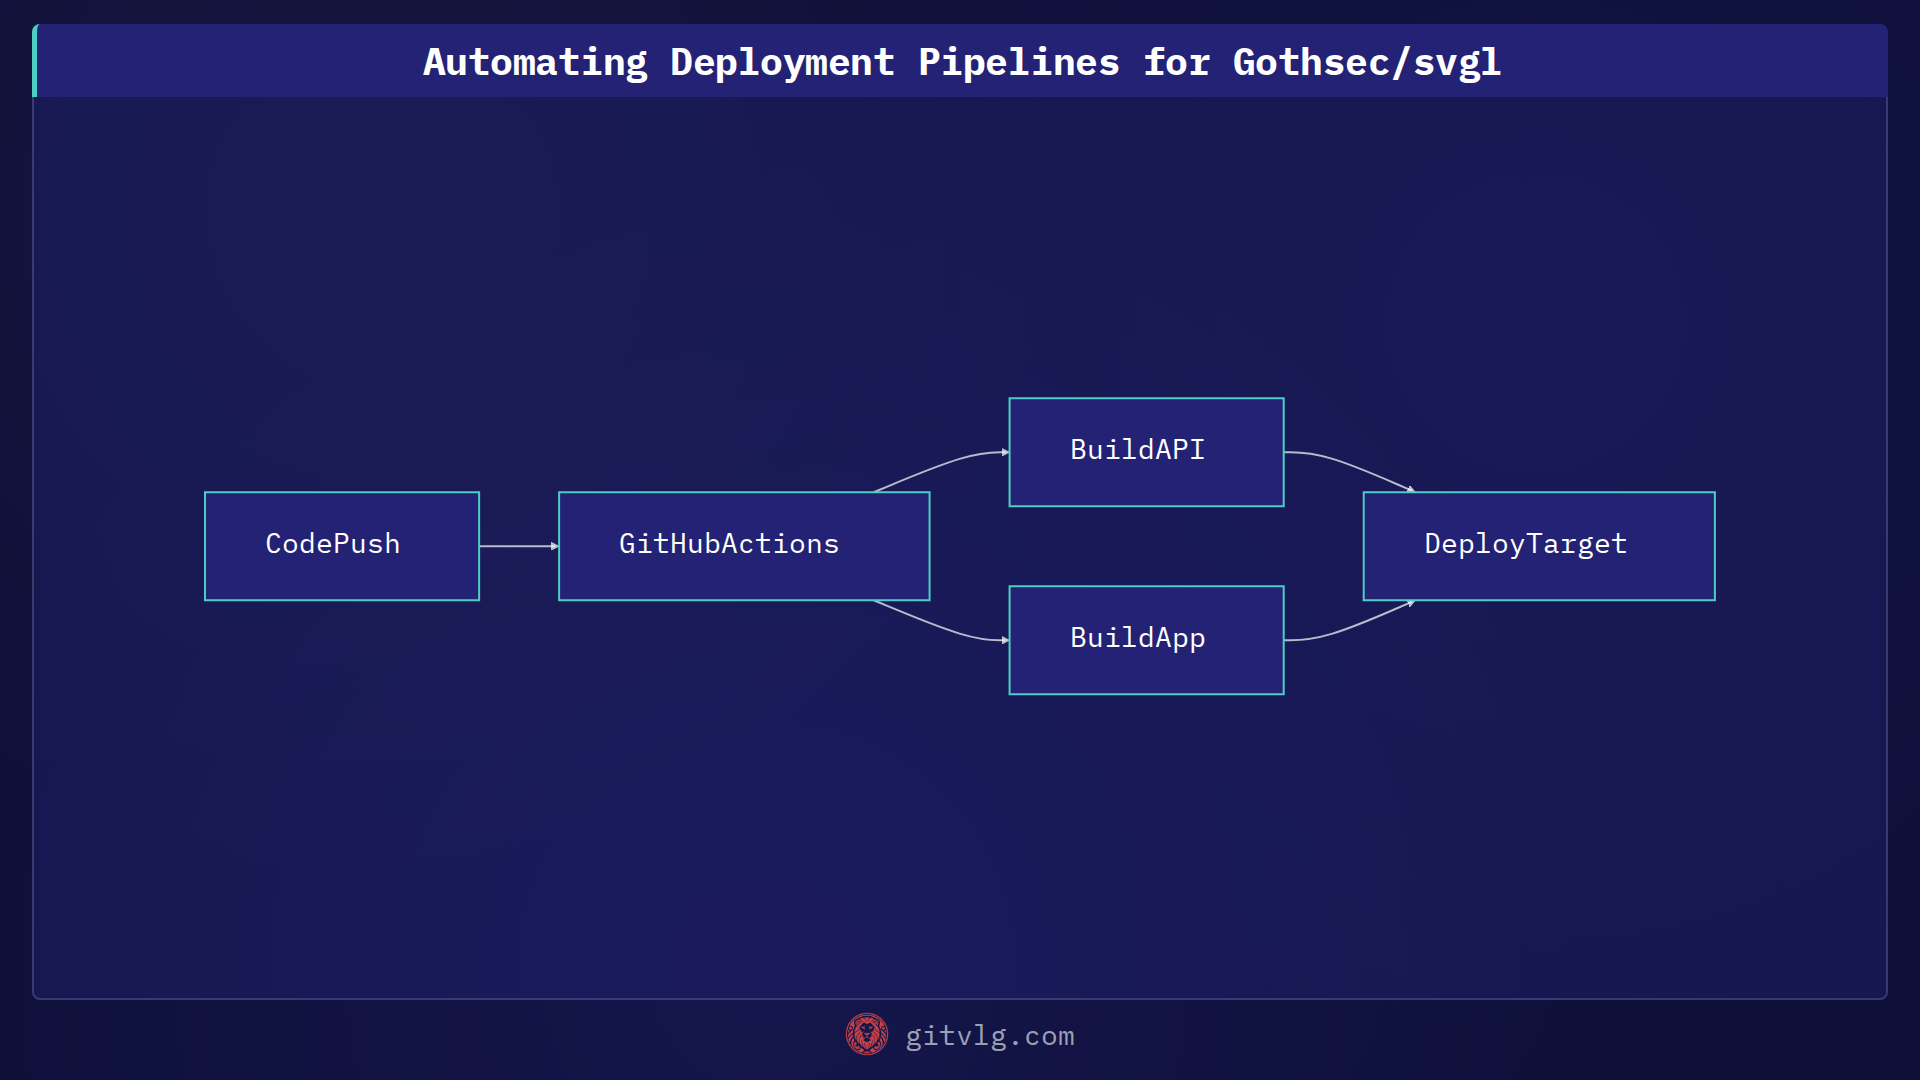Click the Automating Deployment Pipelines title
Screen dimensions: 1920x1080
(x=961, y=62)
